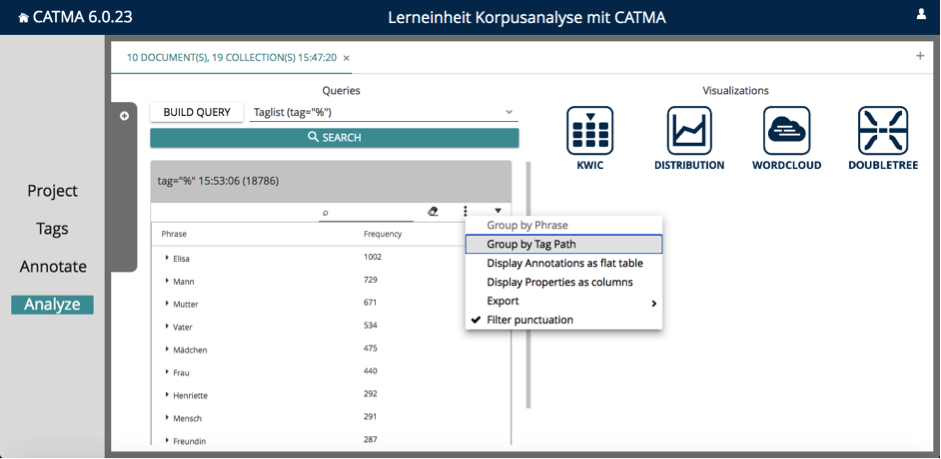Click frequency value 475
This screenshot has width=941, height=459.
click(x=370, y=348)
